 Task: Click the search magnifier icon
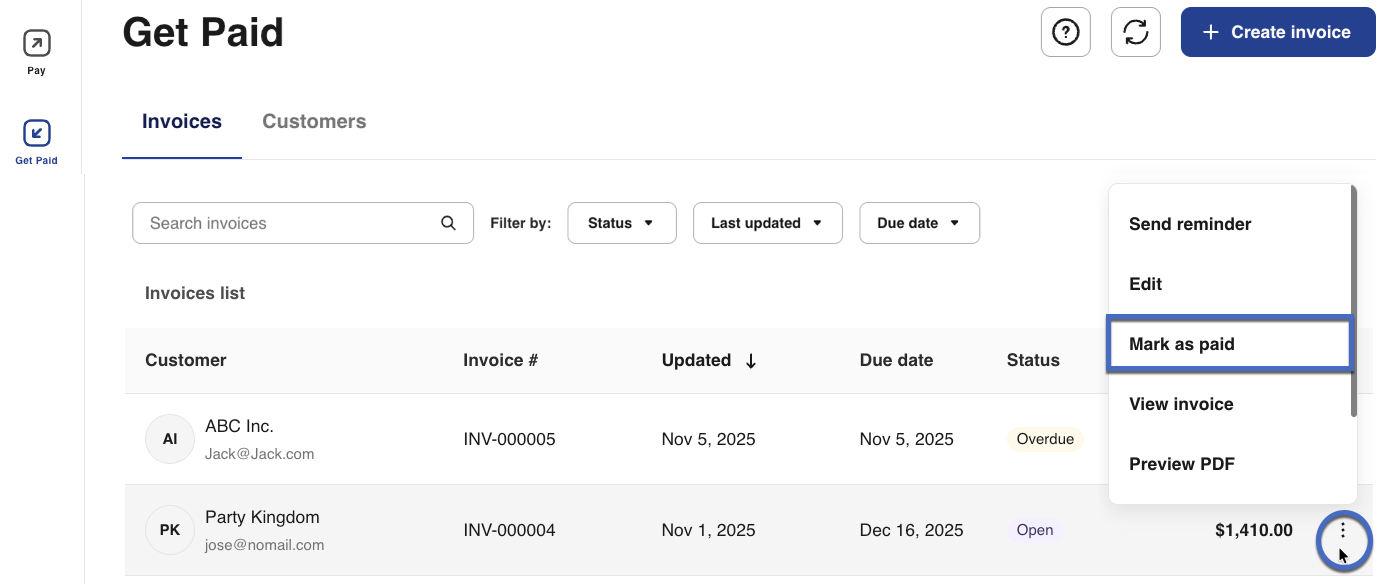[x=449, y=223]
